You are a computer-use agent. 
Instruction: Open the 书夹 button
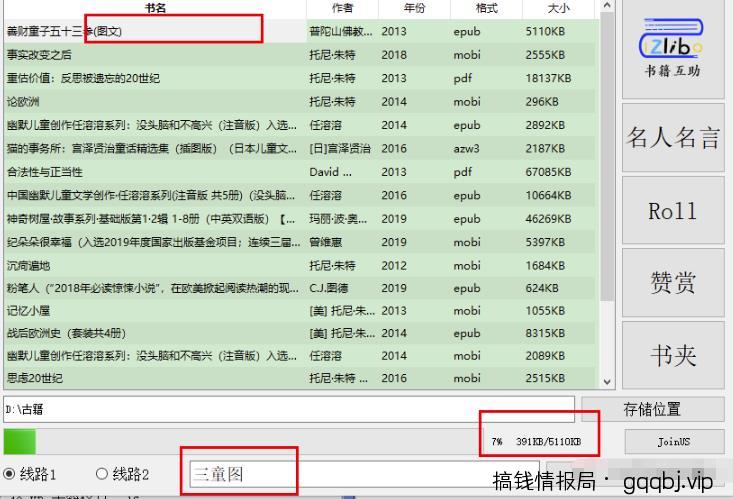(673, 355)
